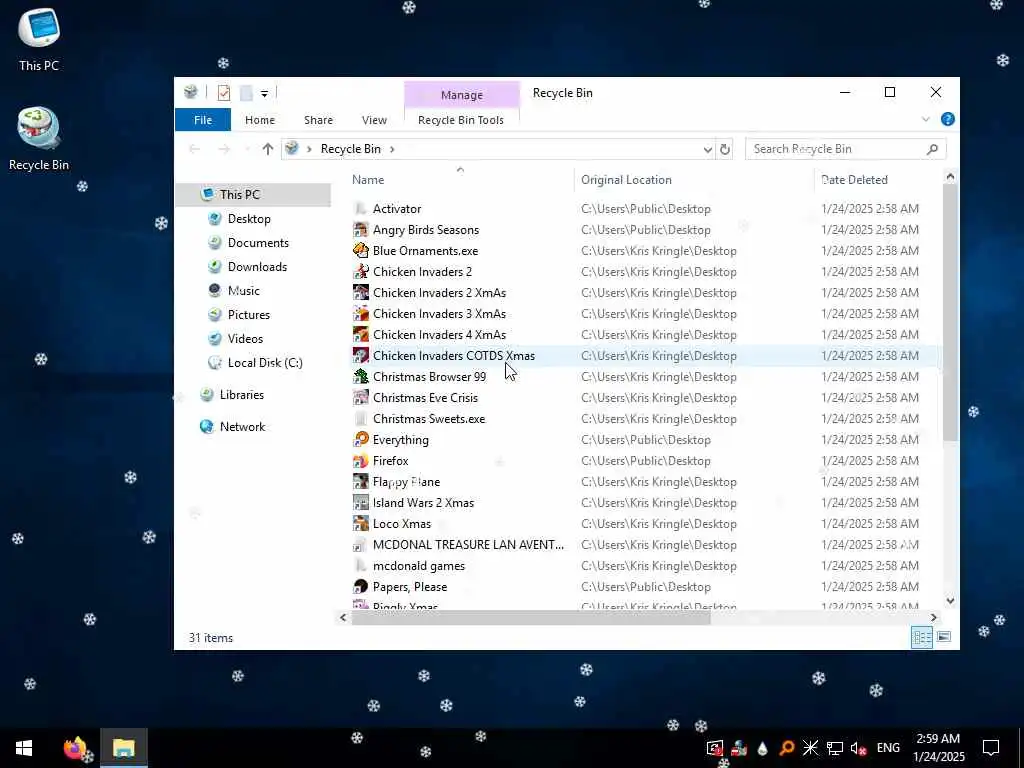Open the ENG language indicator
Screen dimensions: 1024x768
(x=888, y=748)
